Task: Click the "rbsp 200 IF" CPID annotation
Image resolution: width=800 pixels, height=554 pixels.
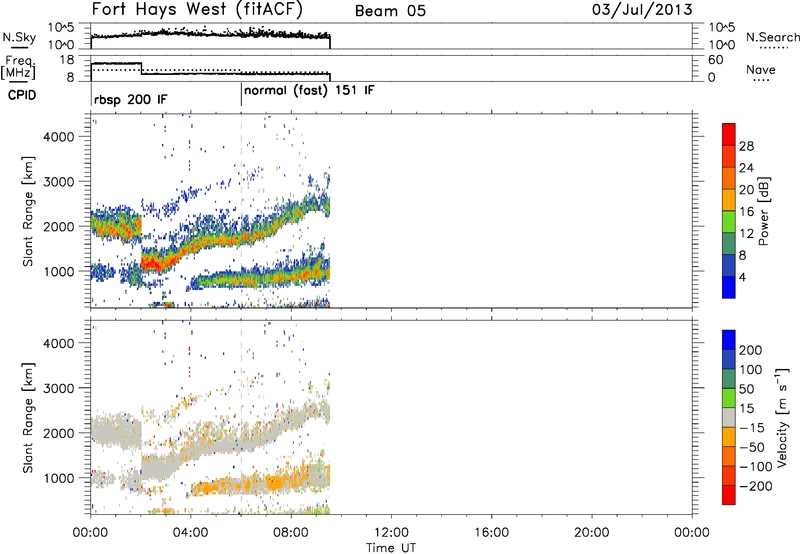Action: (x=131, y=99)
